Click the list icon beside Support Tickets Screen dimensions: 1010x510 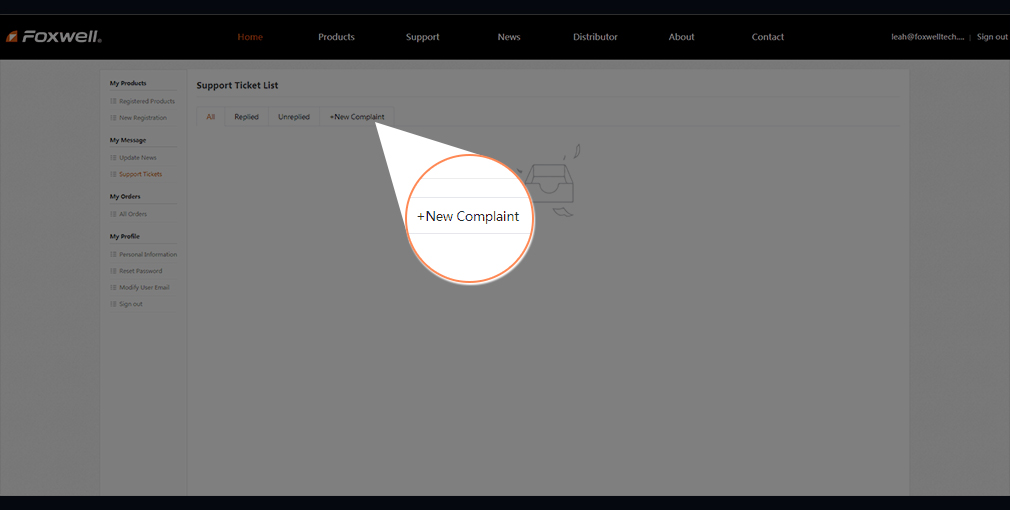coord(113,174)
